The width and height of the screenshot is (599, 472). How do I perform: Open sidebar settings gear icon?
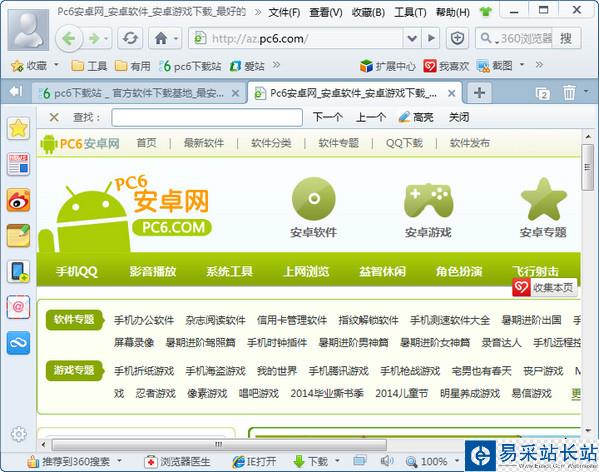18,434
